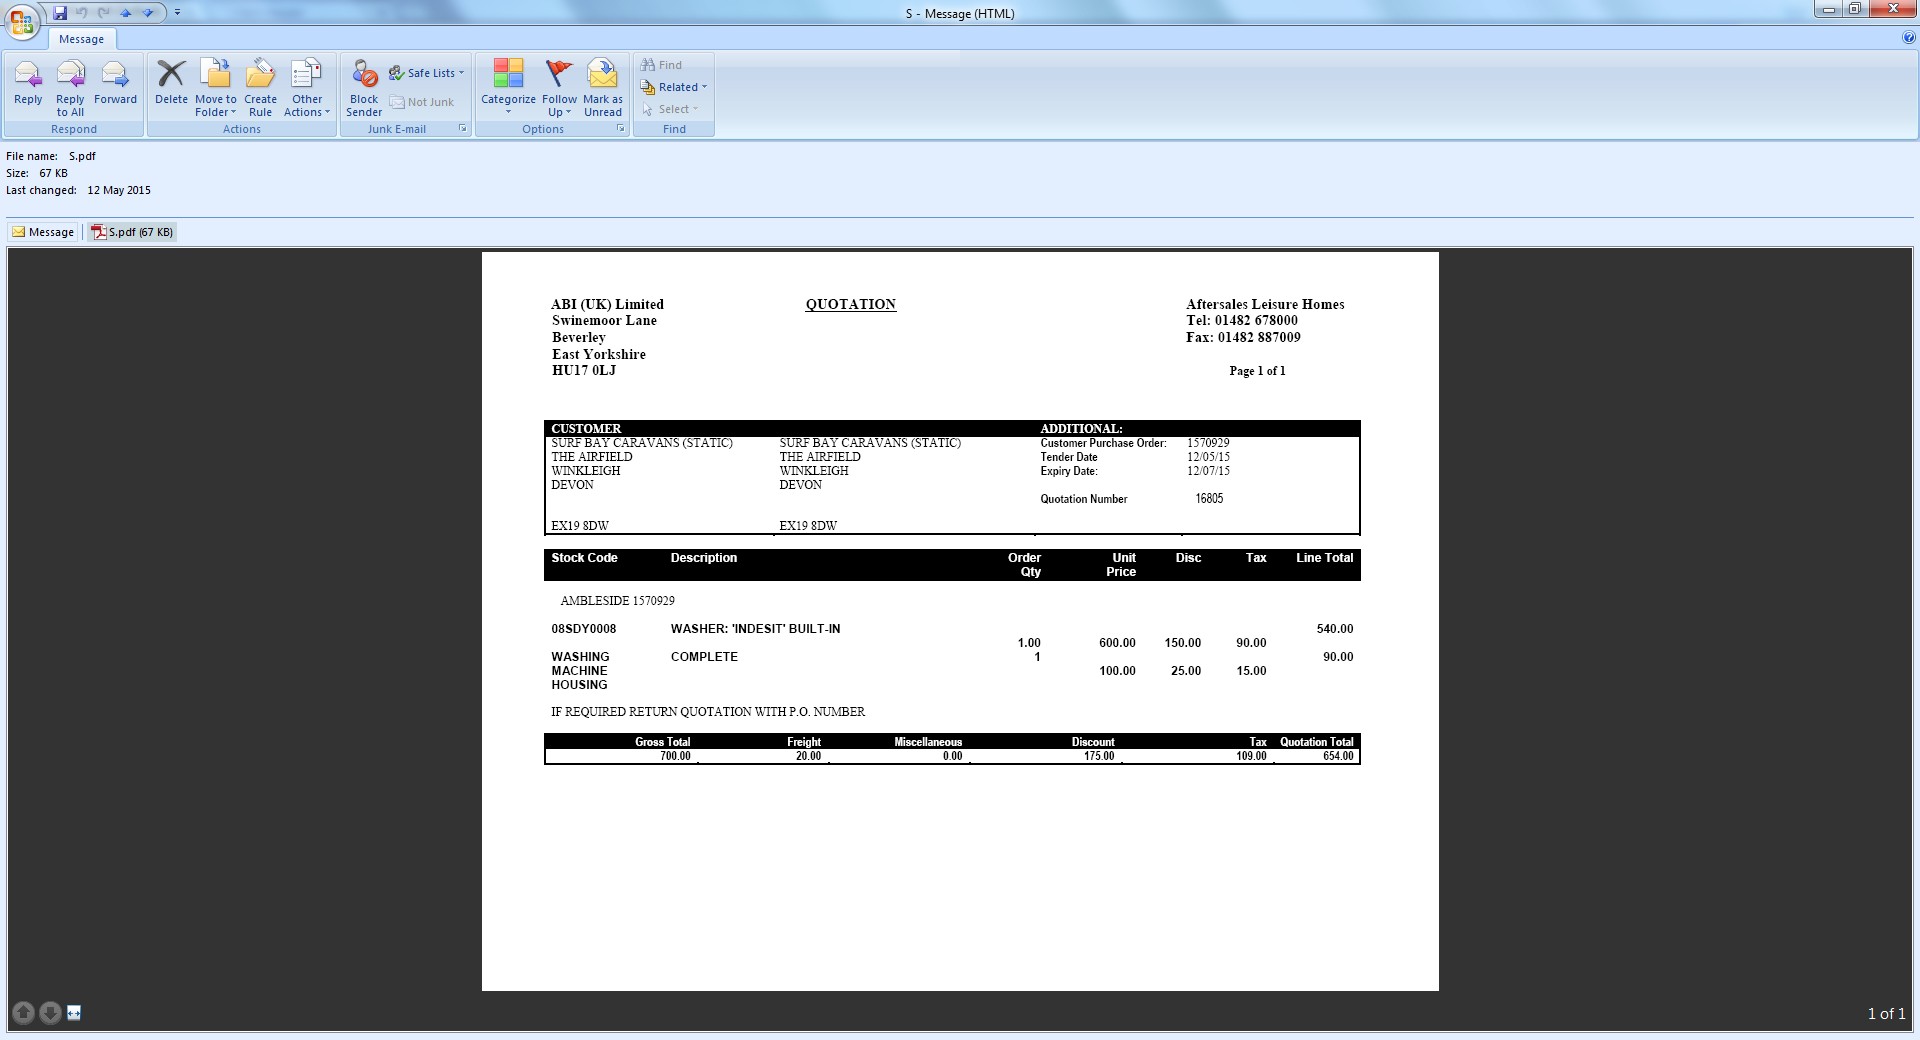This screenshot has height=1040, width=1920.
Task: Open Junk E-mail options dialog launcher
Action: coord(463,129)
